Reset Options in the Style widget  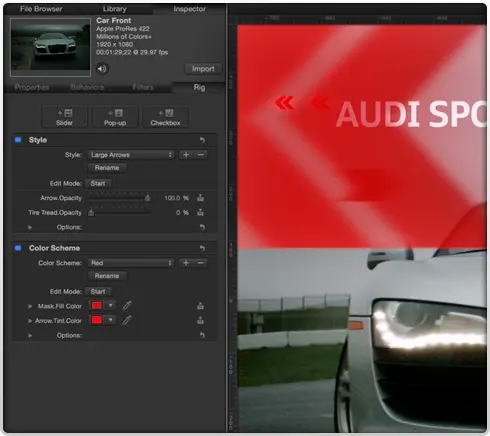pyautogui.click(x=202, y=227)
